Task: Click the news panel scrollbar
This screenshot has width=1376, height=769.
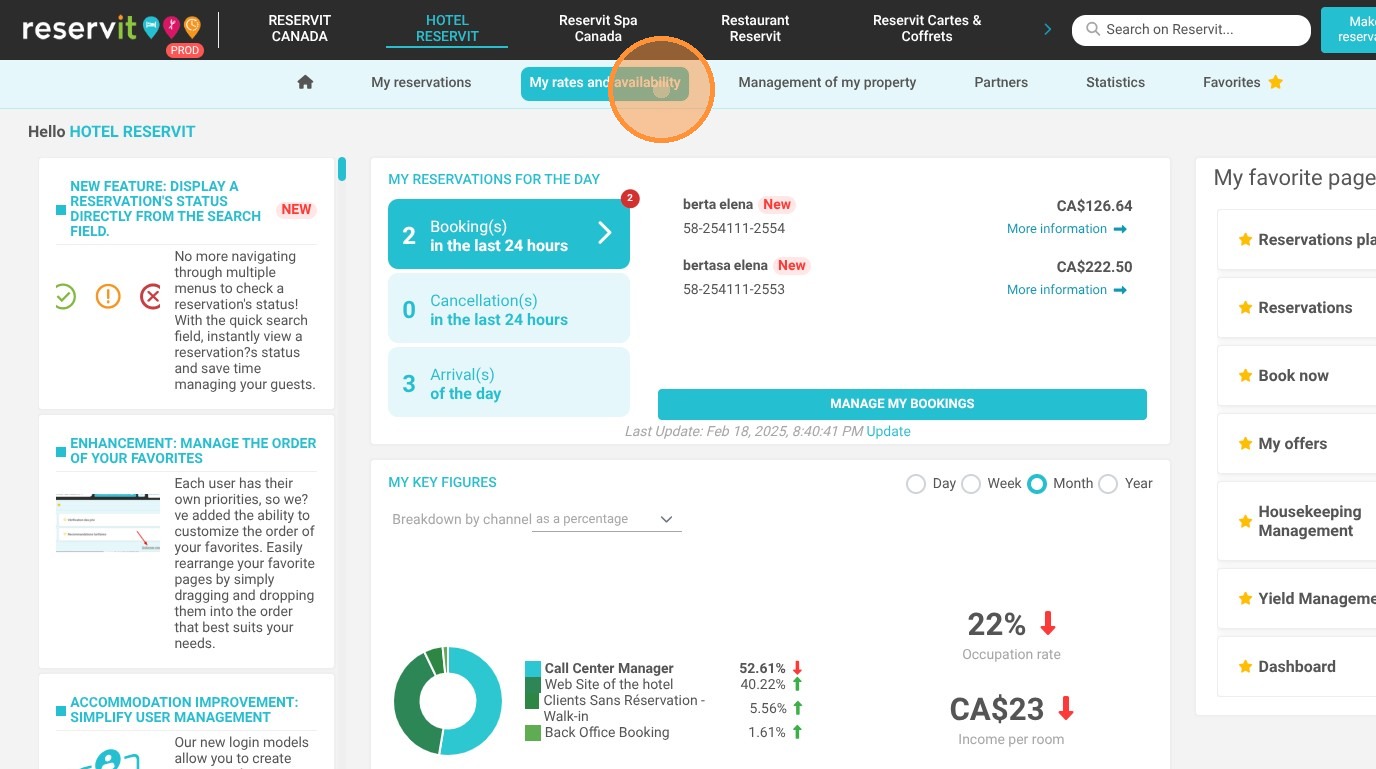Action: pos(342,169)
